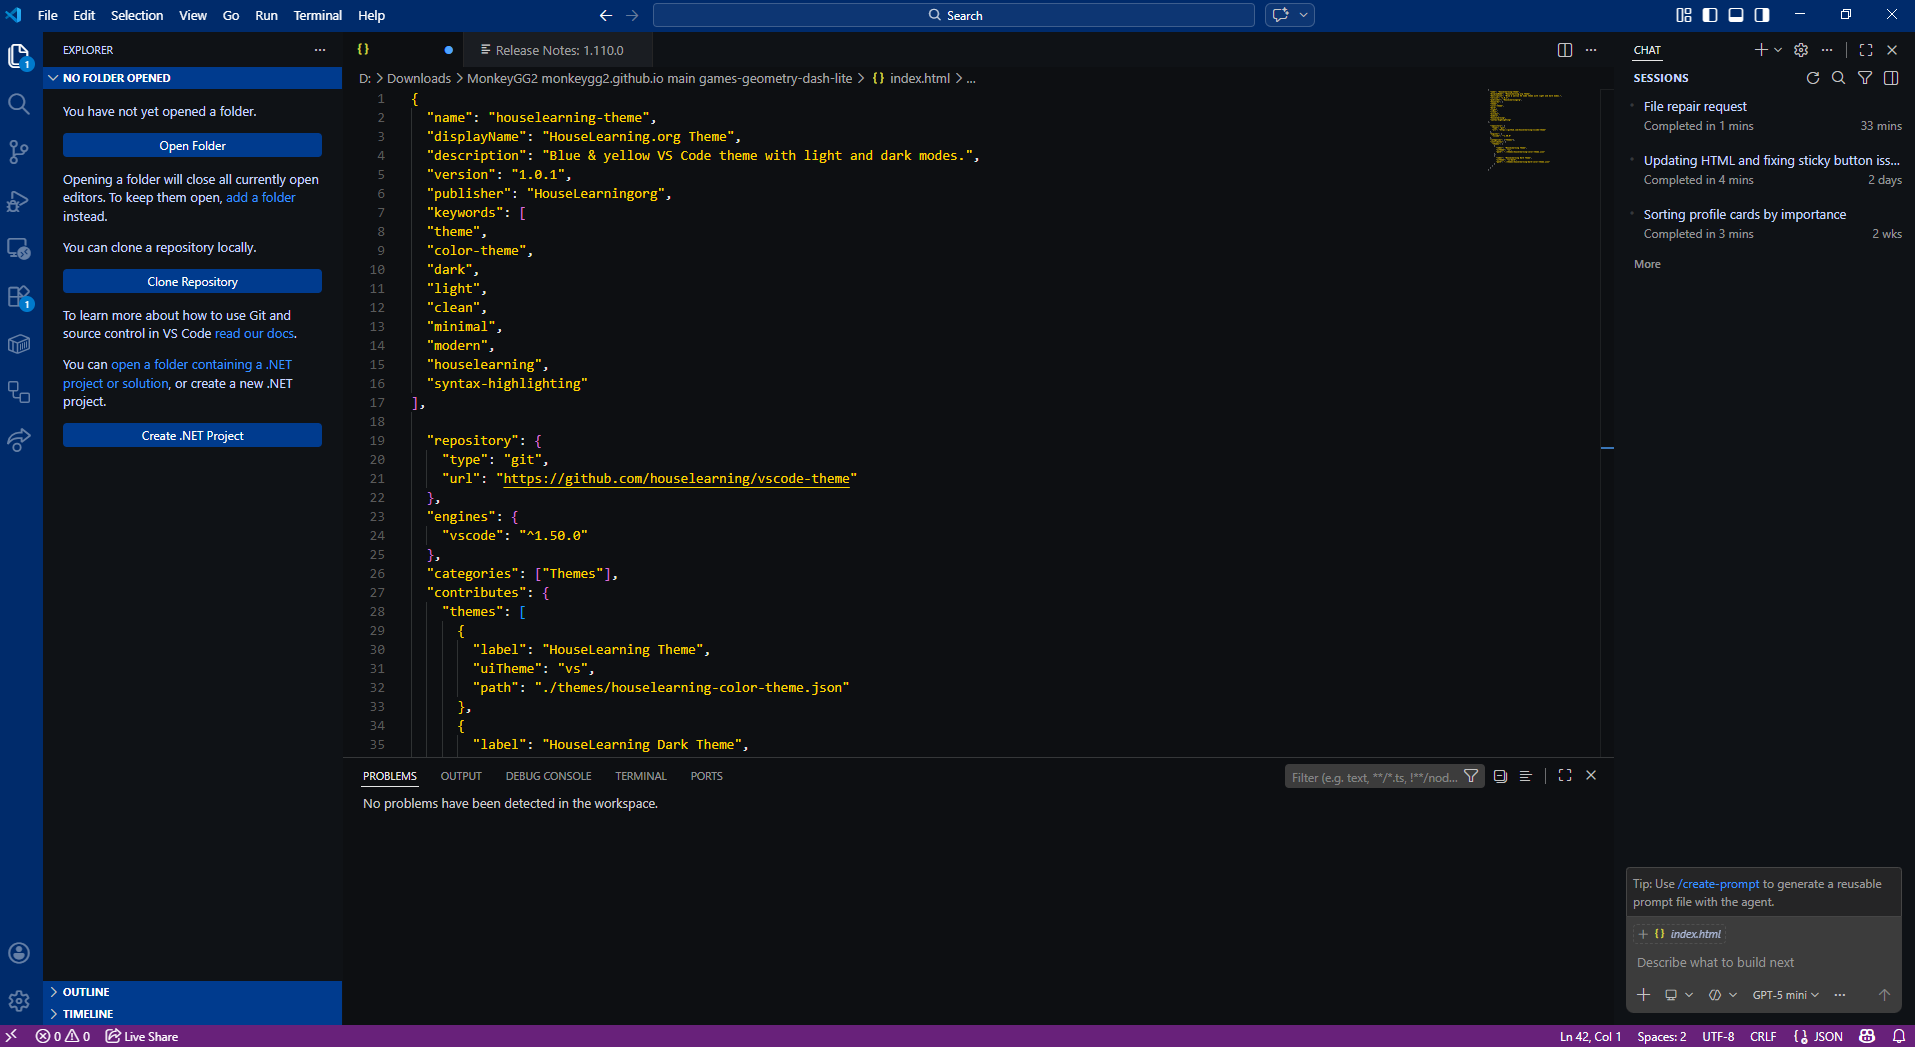Switch to the Release Notes tab

coord(560,50)
